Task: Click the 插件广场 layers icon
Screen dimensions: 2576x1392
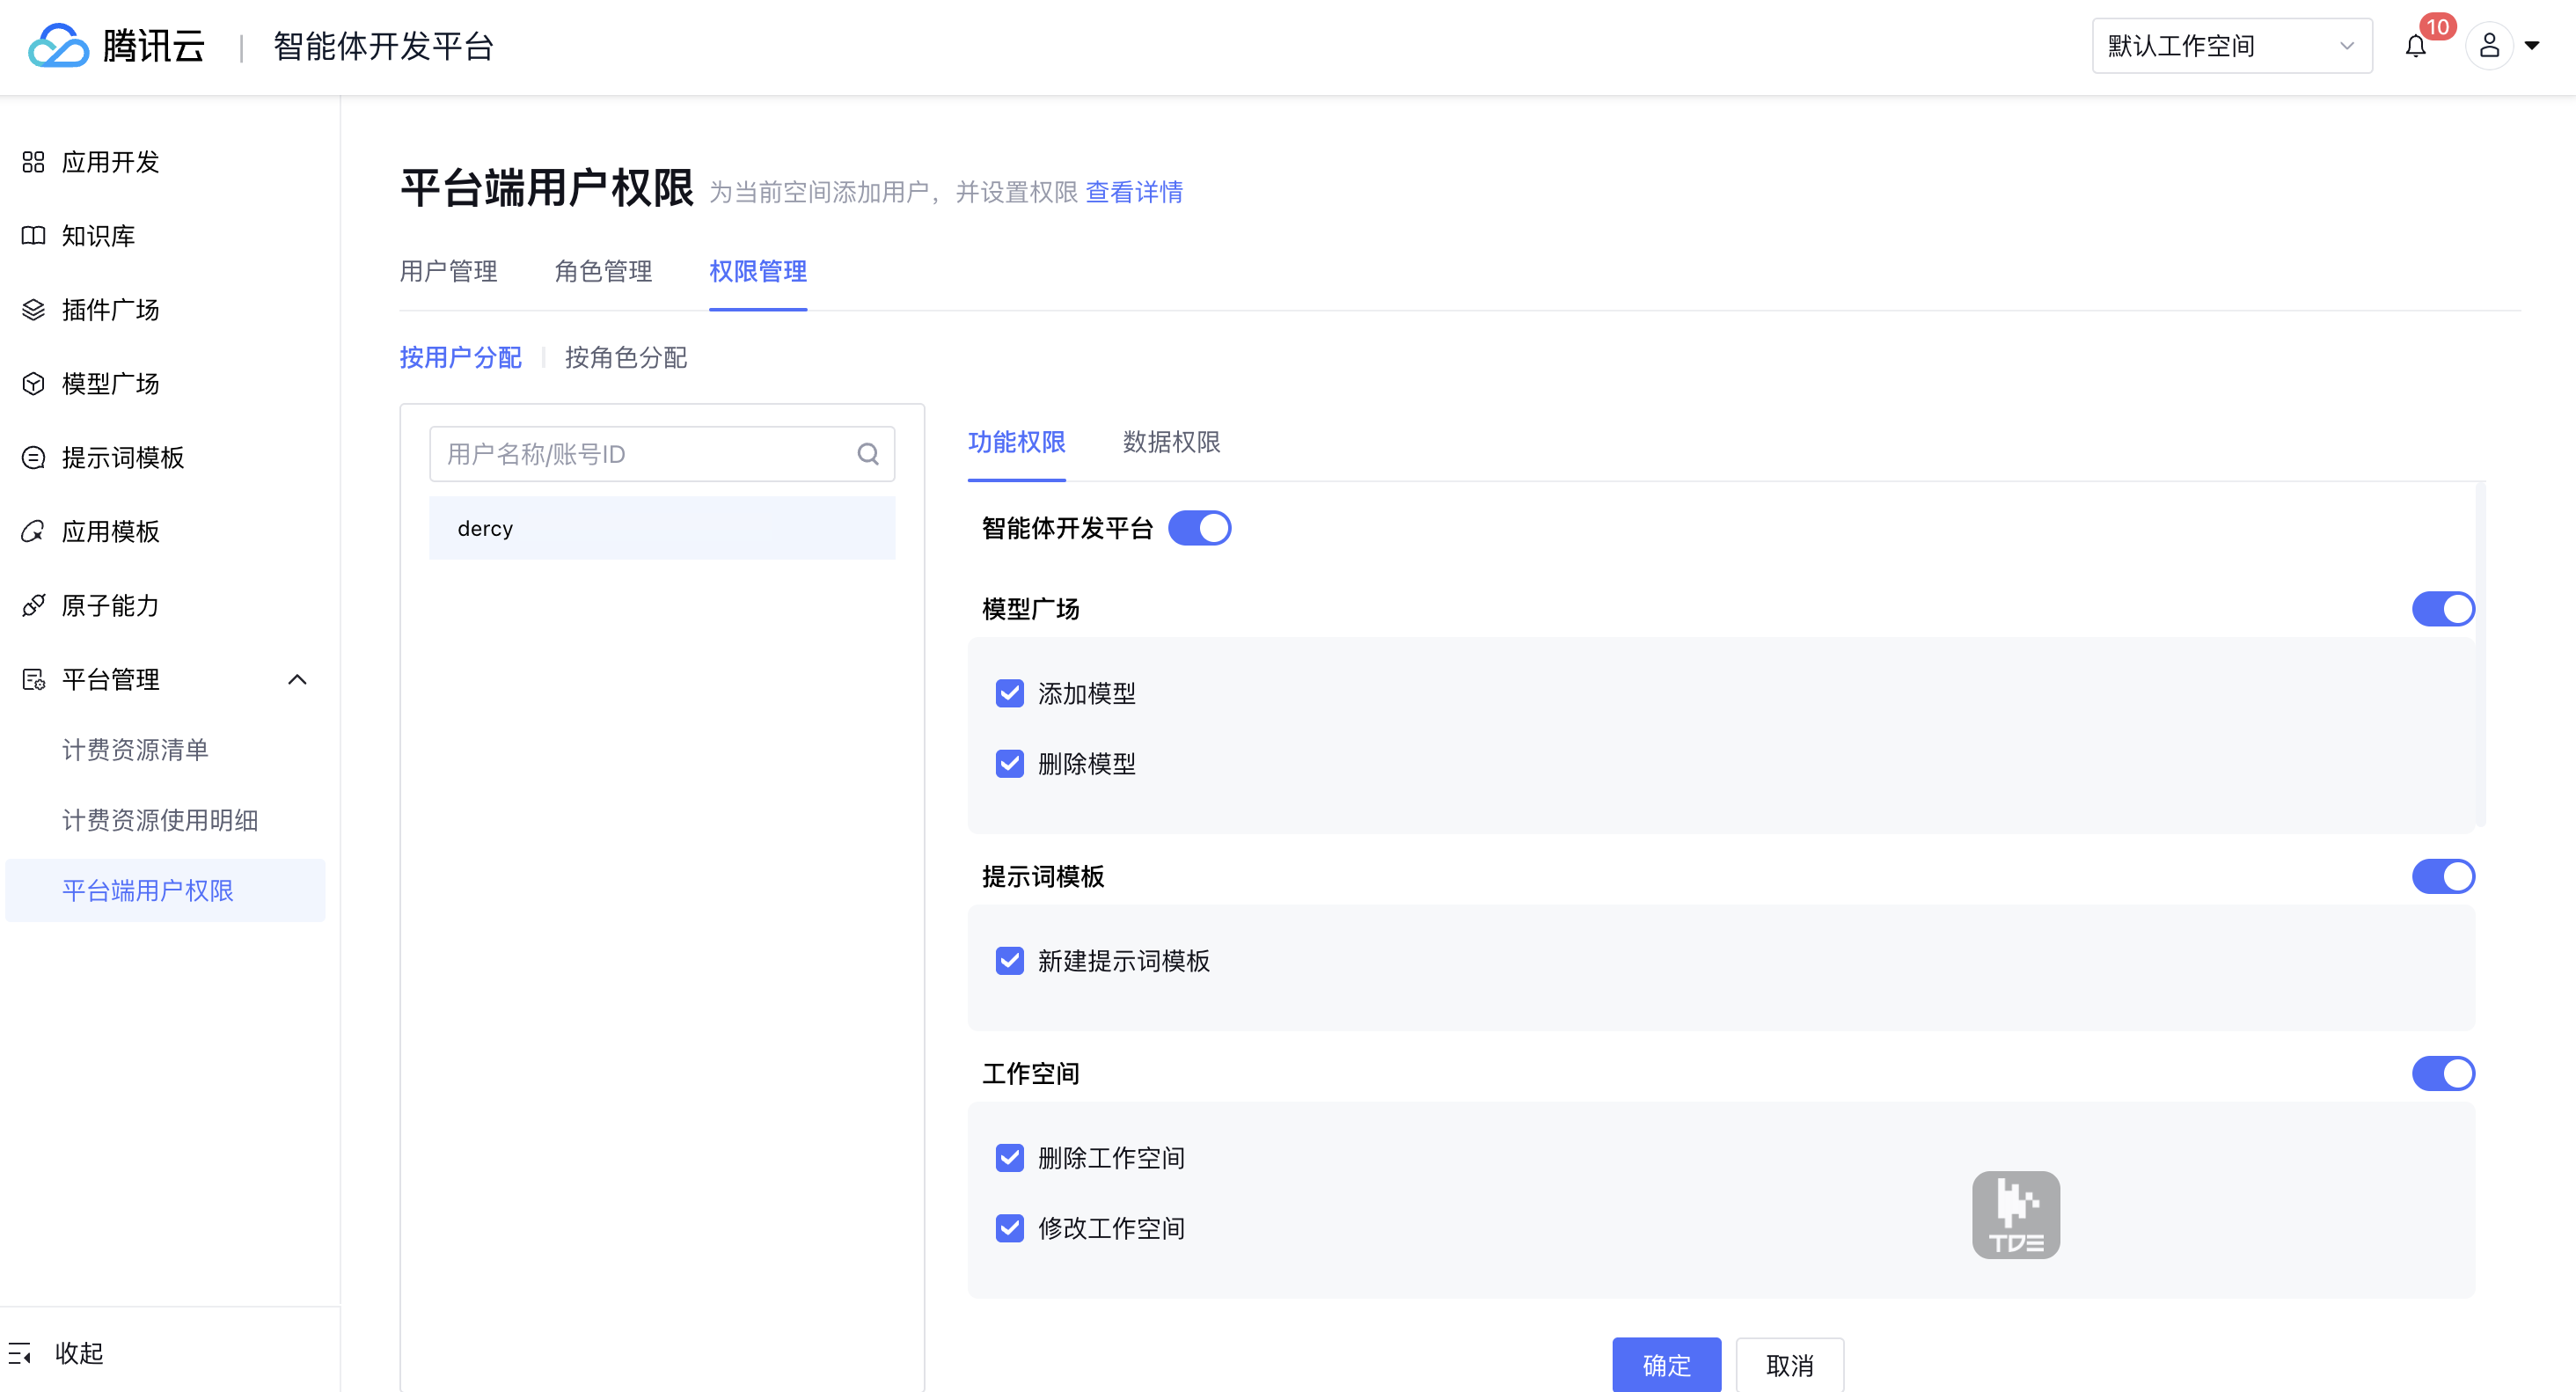Action: 33,310
